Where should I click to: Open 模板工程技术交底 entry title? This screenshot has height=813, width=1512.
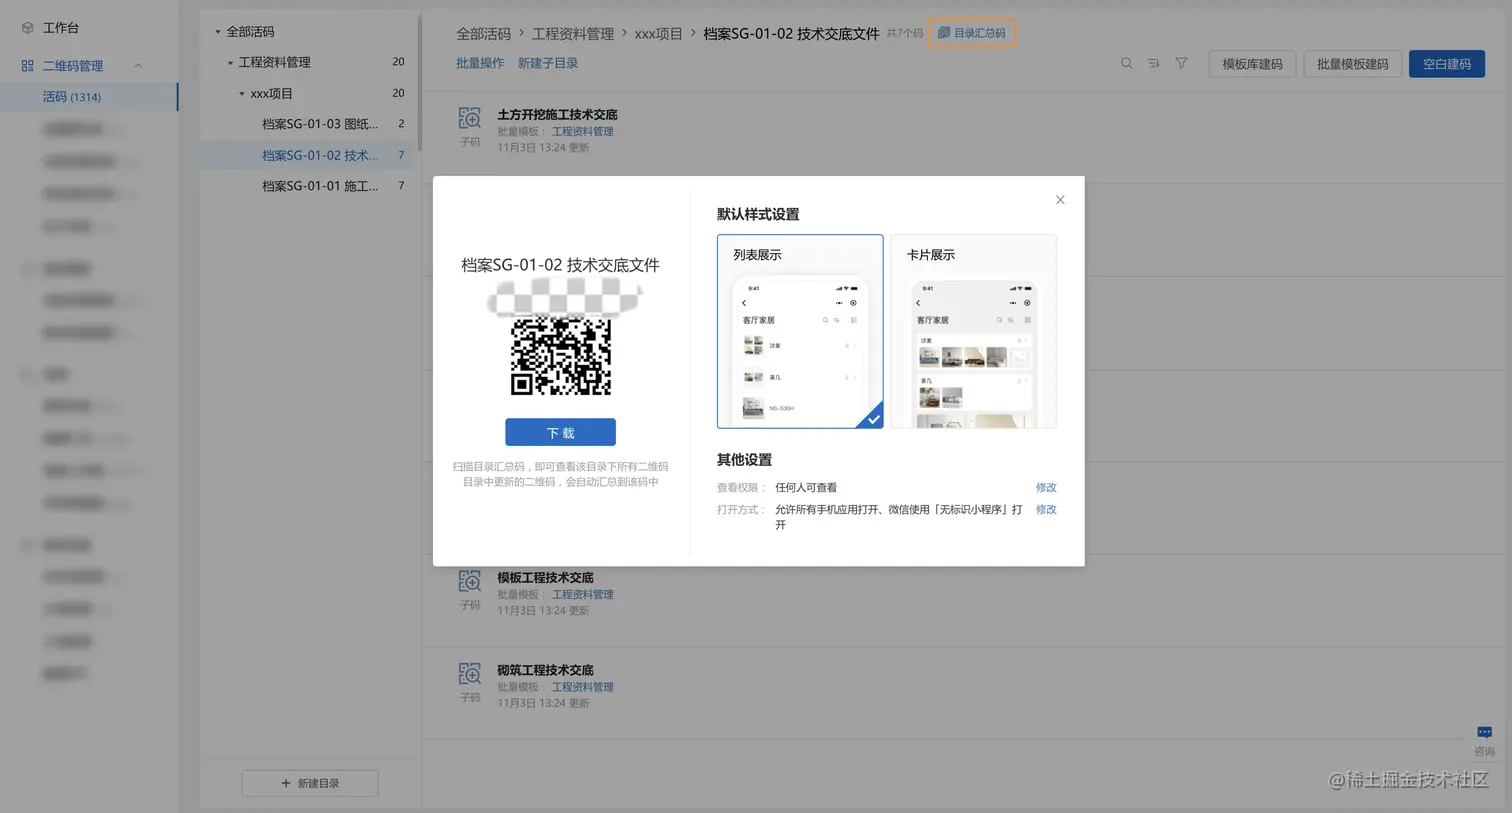[x=545, y=578]
